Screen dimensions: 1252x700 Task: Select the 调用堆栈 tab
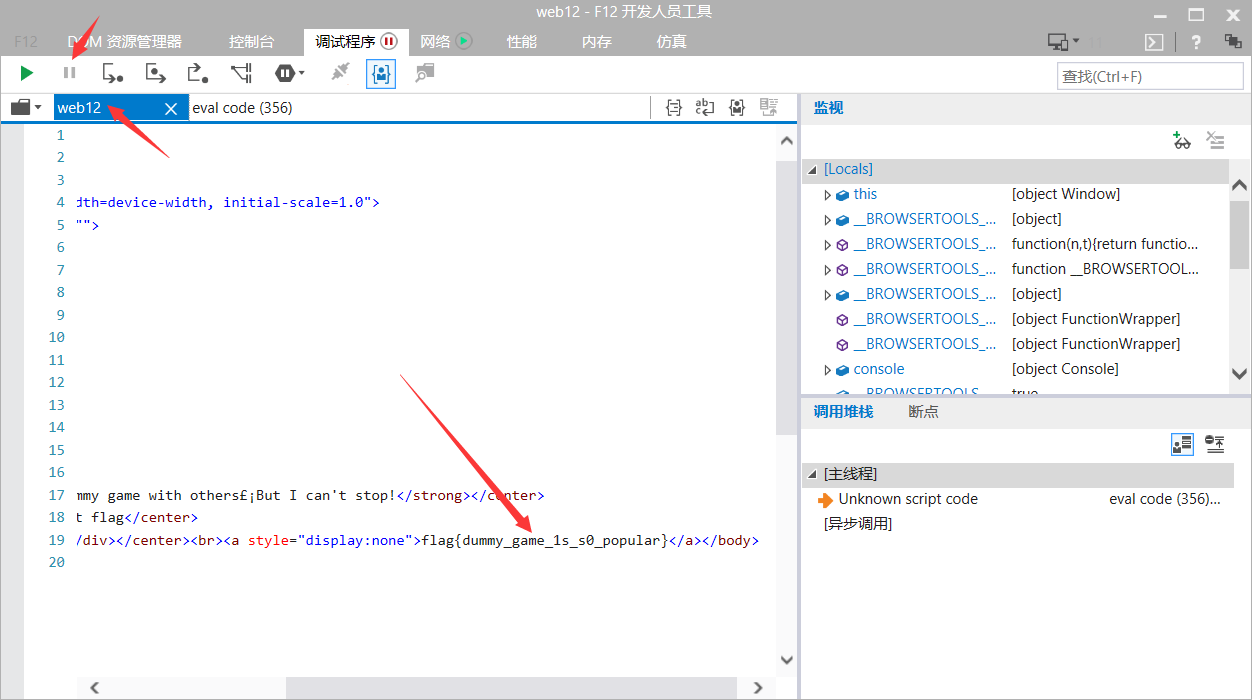pyautogui.click(x=843, y=411)
